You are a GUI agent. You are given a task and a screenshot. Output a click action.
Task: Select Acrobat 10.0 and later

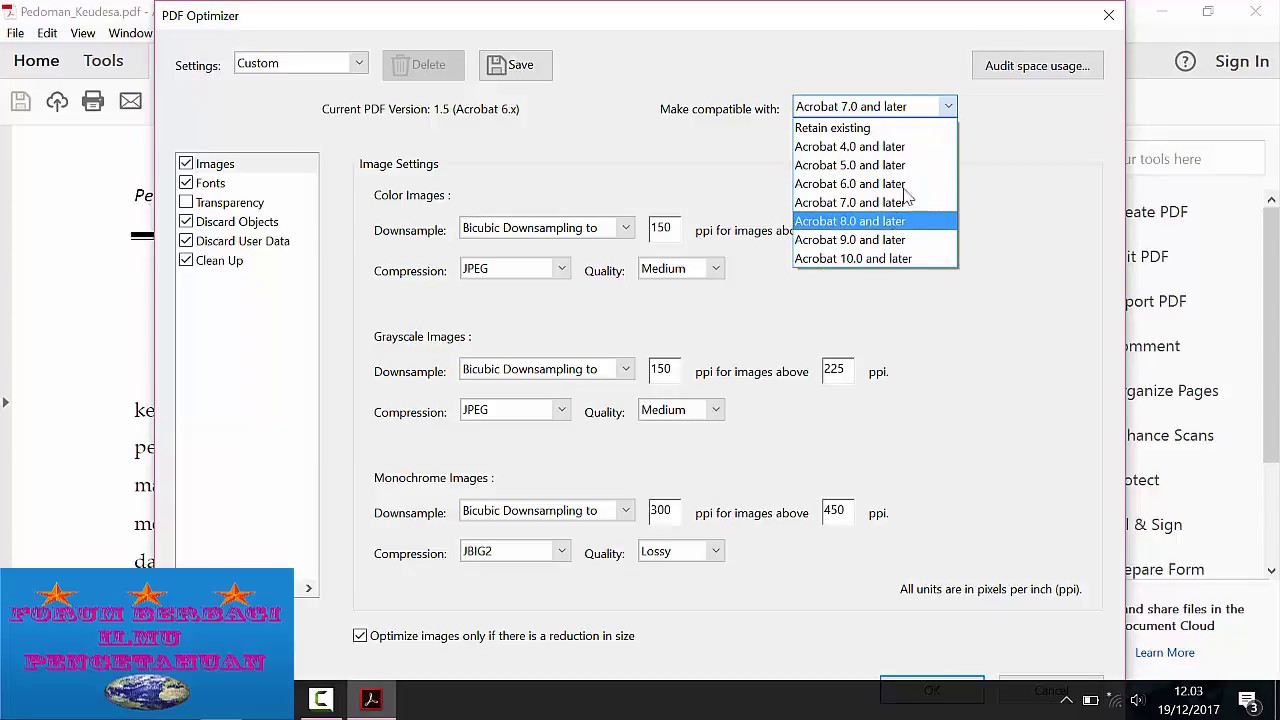pos(875,258)
